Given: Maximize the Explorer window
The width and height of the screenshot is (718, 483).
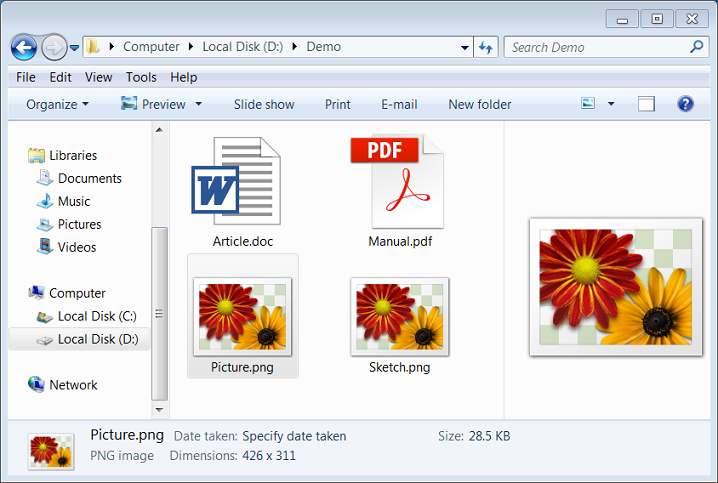Looking at the screenshot, I should (x=657, y=19).
